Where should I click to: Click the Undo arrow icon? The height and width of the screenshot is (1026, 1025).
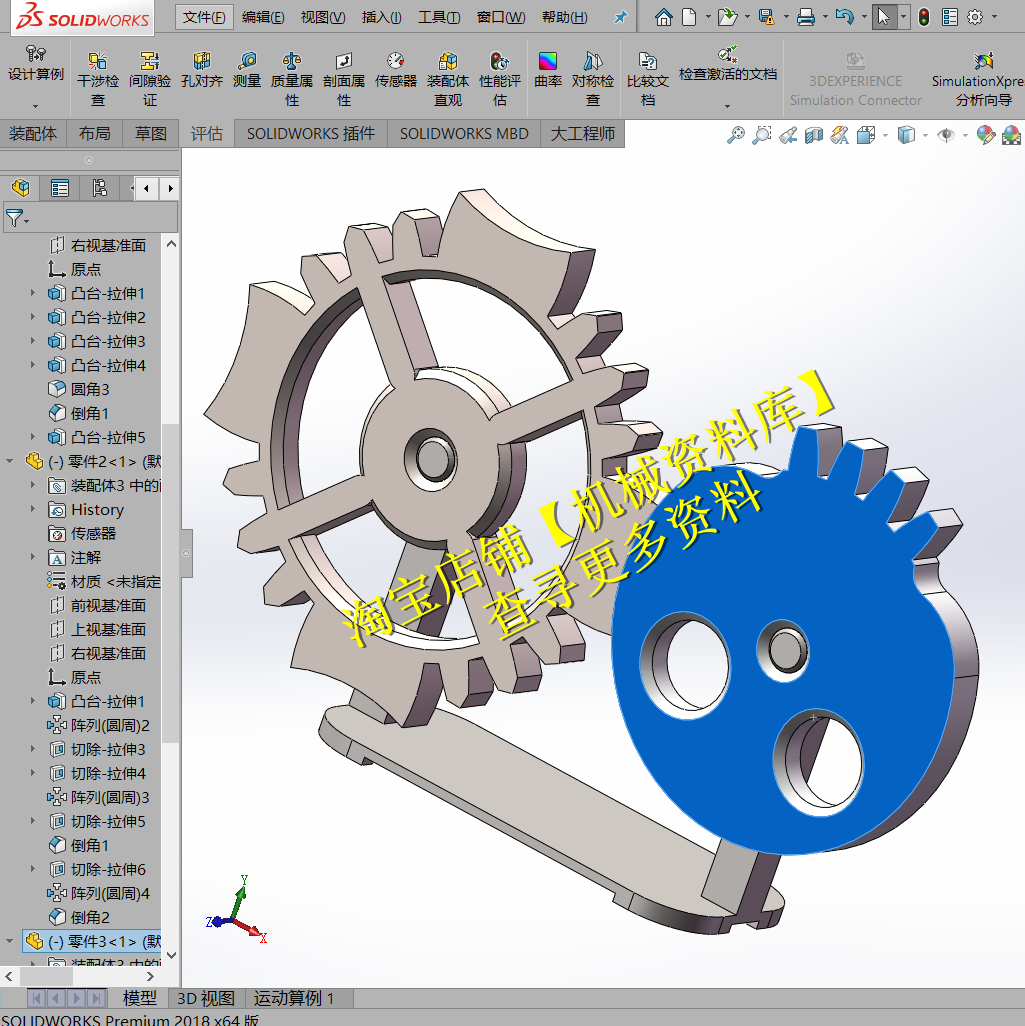(844, 17)
